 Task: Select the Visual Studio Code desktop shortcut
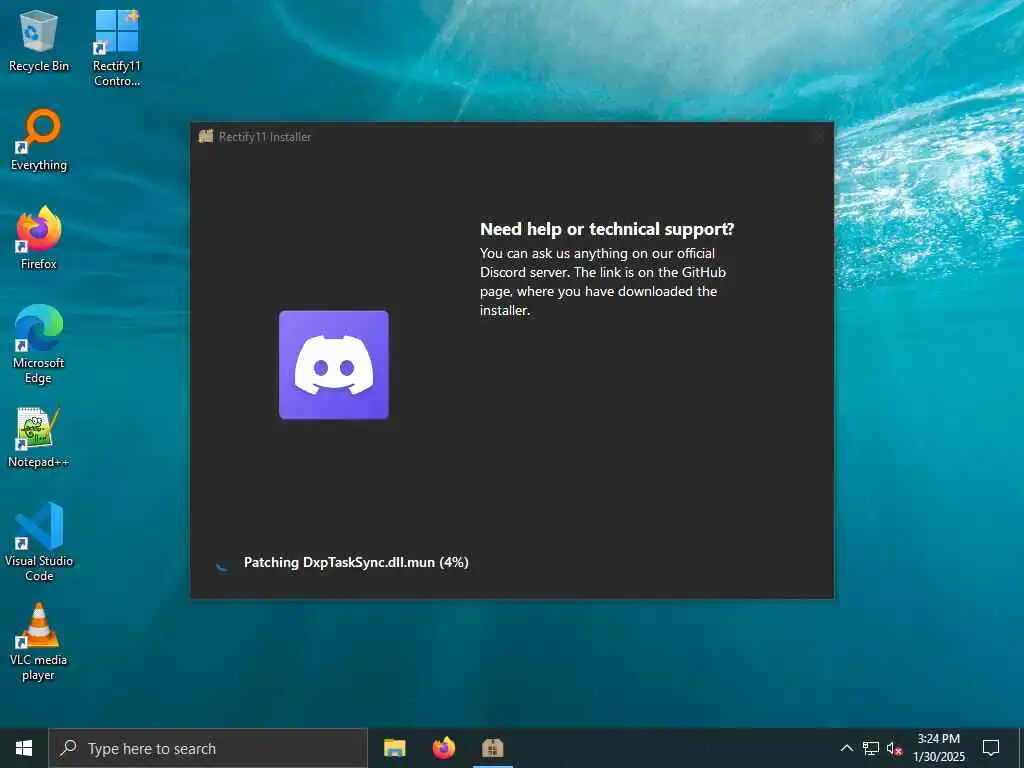(x=39, y=541)
